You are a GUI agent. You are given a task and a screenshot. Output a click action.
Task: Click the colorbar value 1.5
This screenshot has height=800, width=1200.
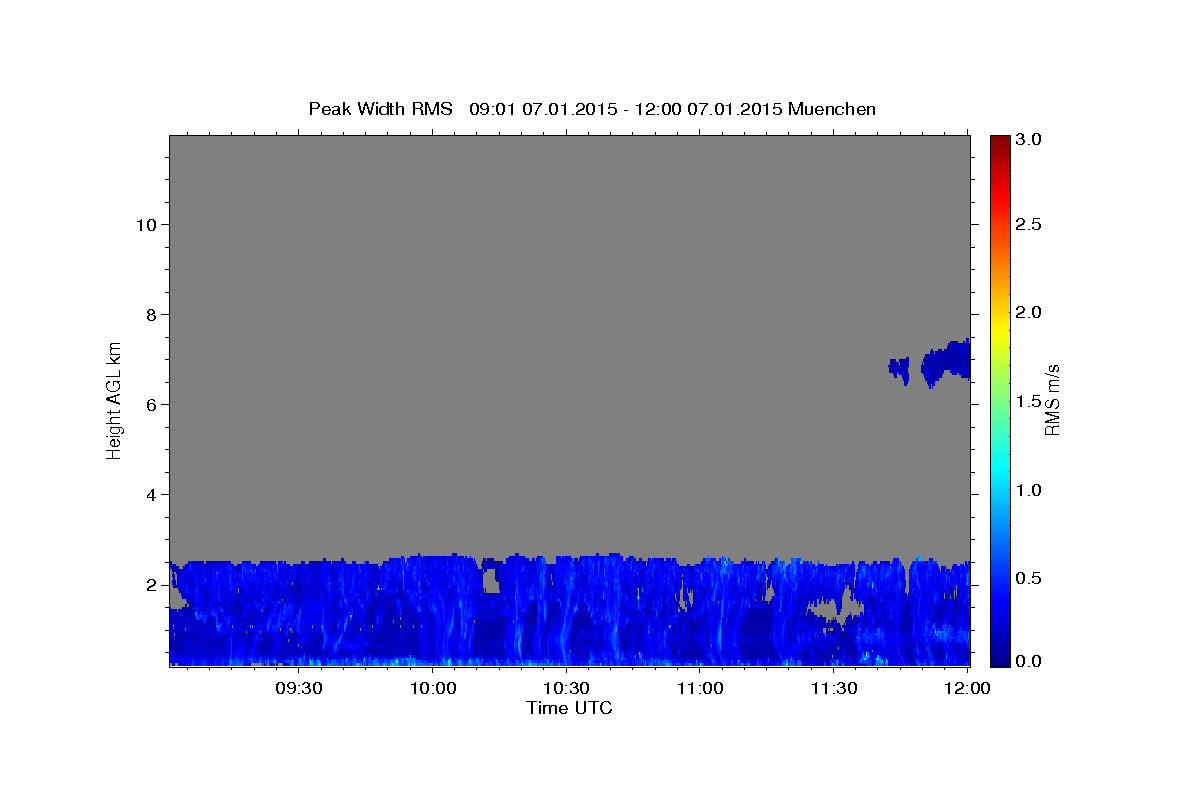click(x=1030, y=402)
